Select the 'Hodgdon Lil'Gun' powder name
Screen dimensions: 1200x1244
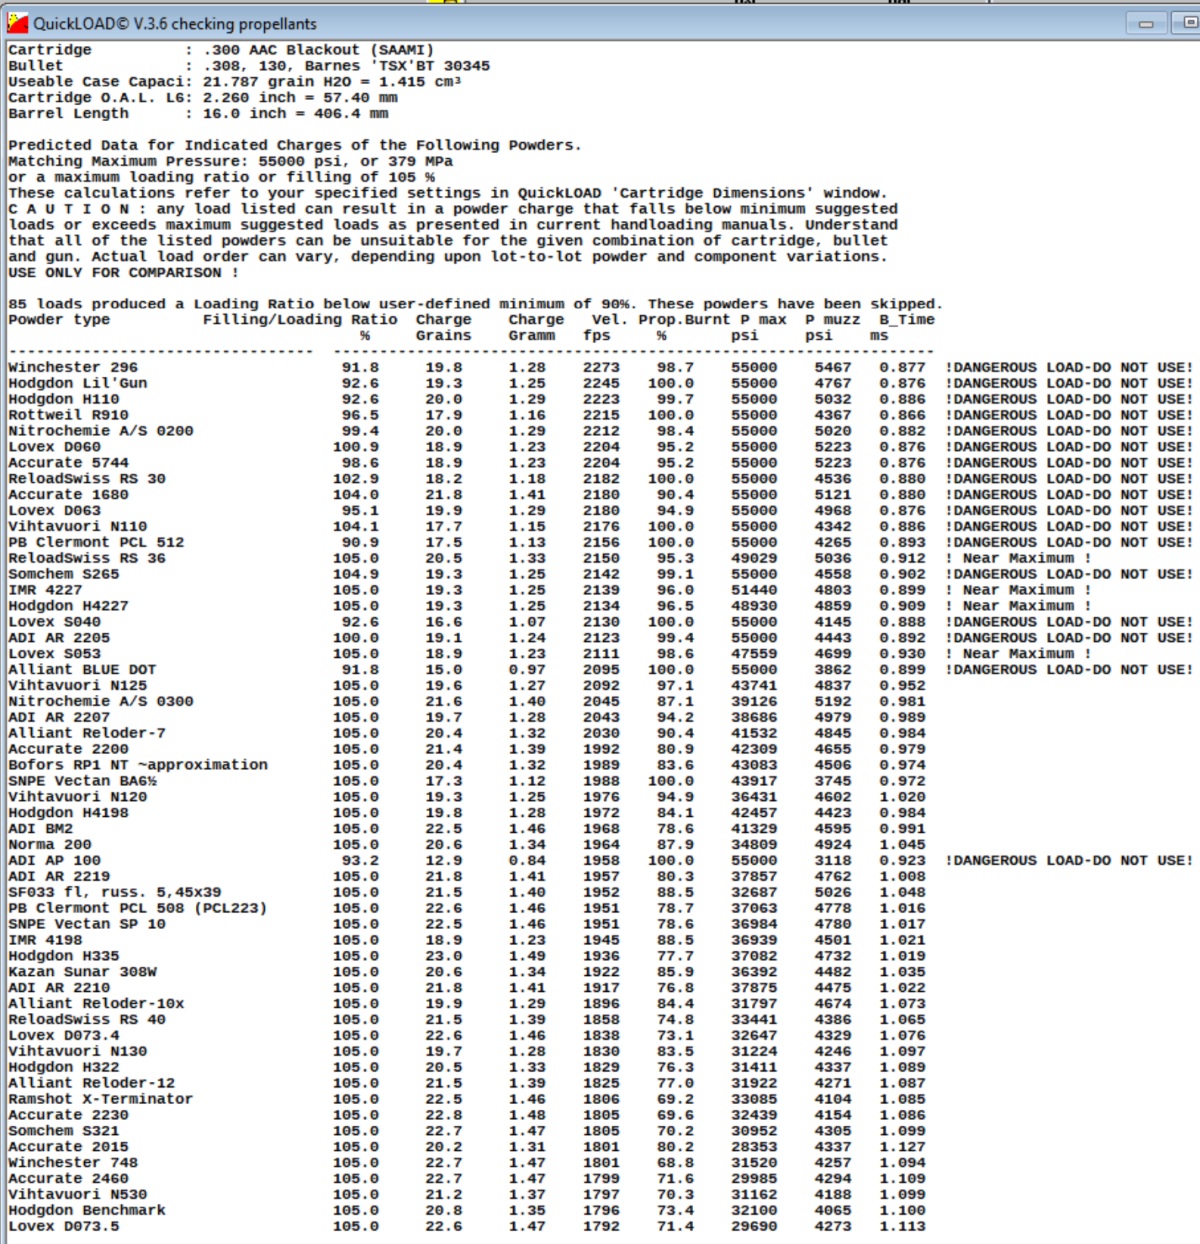(78, 383)
